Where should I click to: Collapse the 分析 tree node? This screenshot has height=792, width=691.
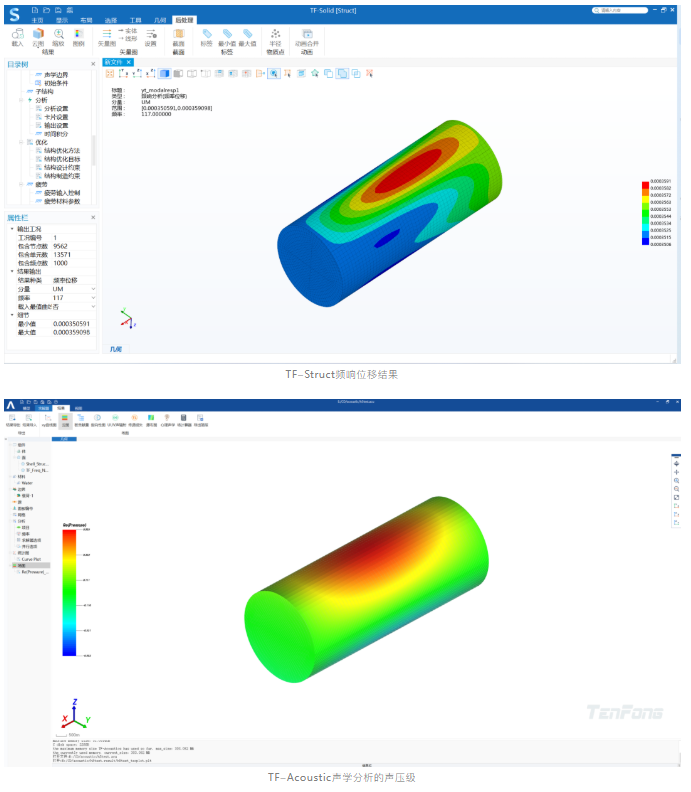pos(21,101)
